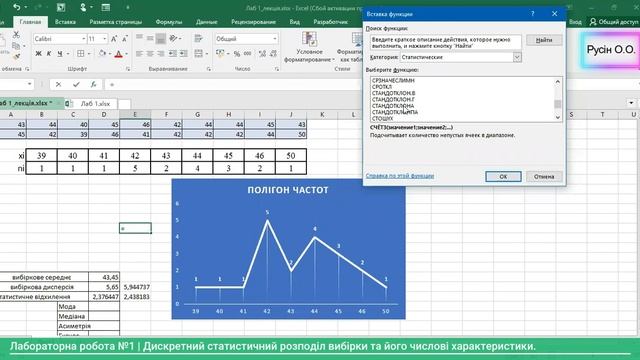Increase font size with the larger A icon

click(x=114, y=39)
